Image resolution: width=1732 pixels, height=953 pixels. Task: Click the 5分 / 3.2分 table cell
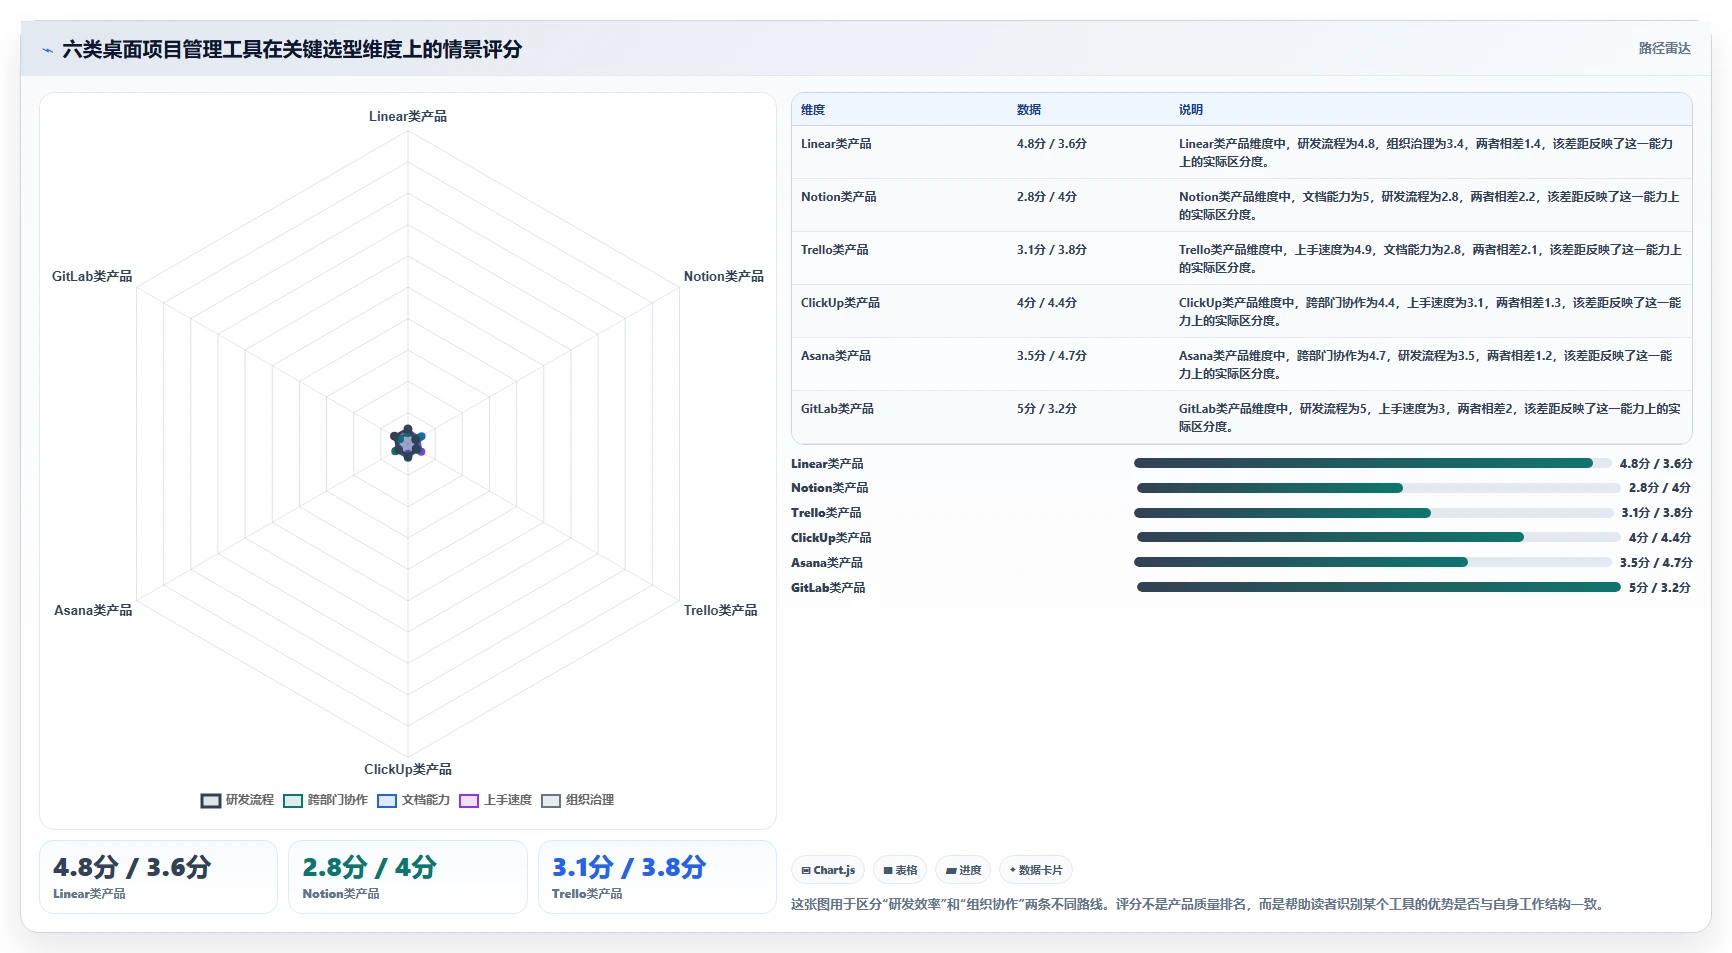coord(1046,409)
